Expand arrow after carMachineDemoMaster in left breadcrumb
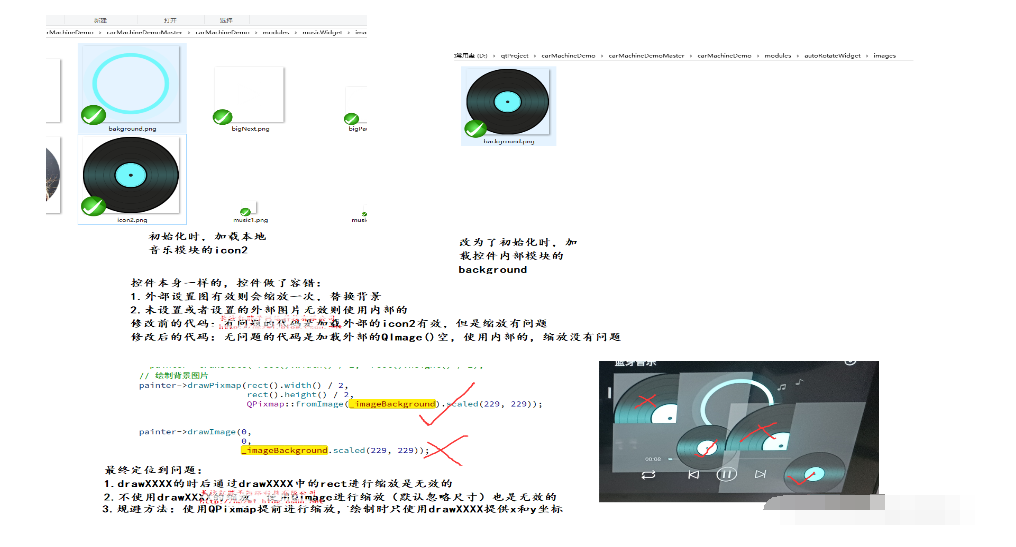 [x=189, y=32]
